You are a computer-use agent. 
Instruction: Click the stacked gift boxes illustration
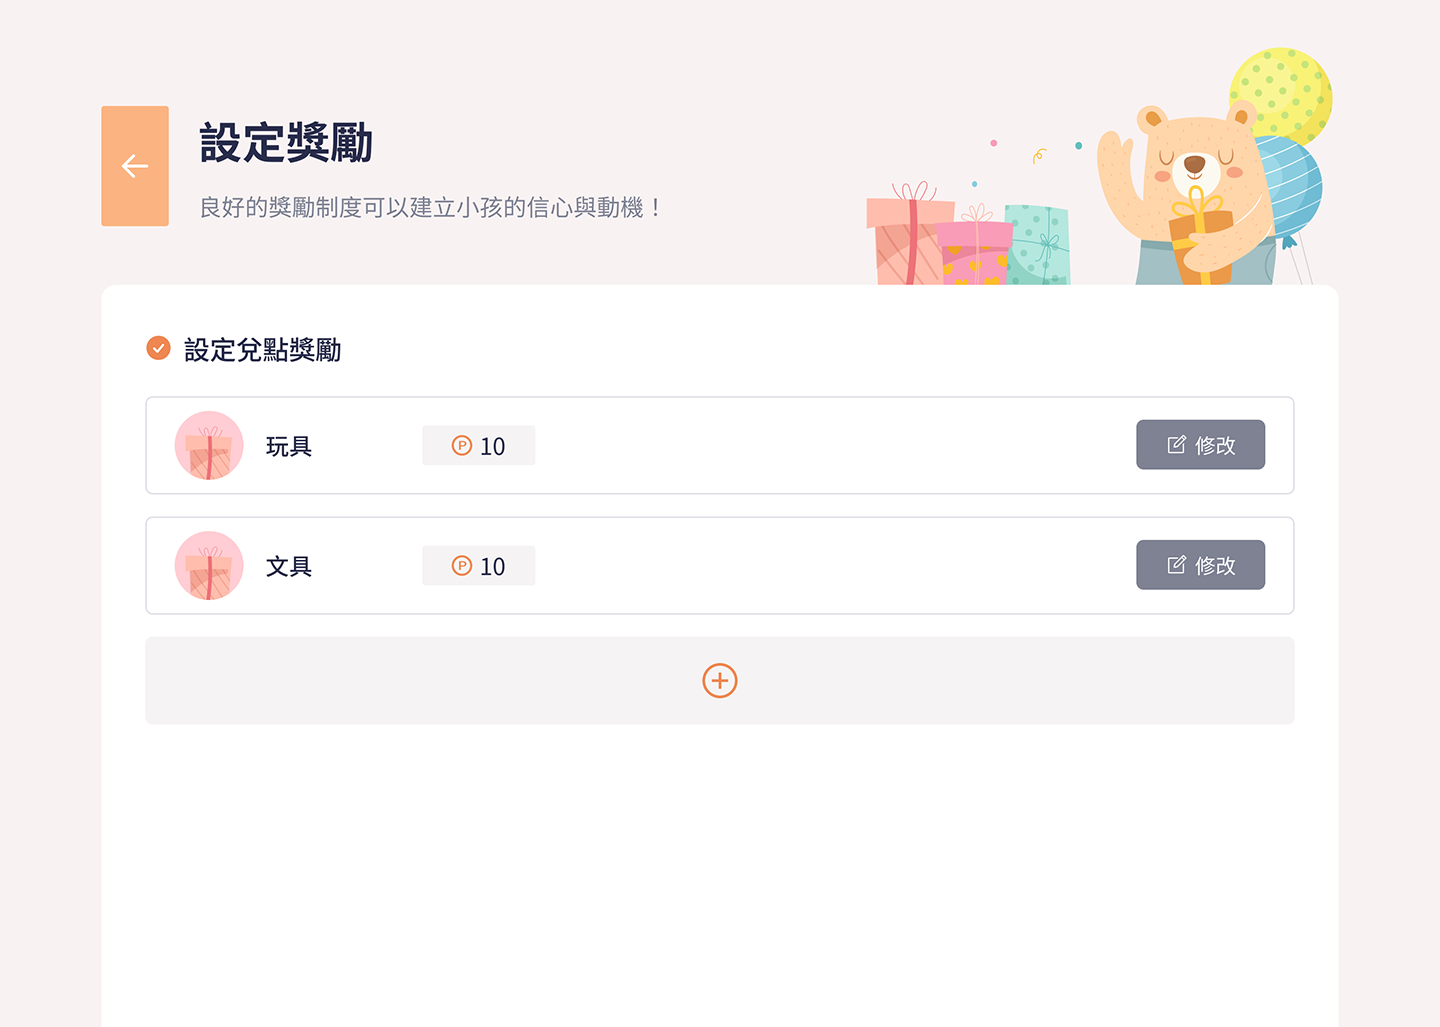click(x=968, y=235)
